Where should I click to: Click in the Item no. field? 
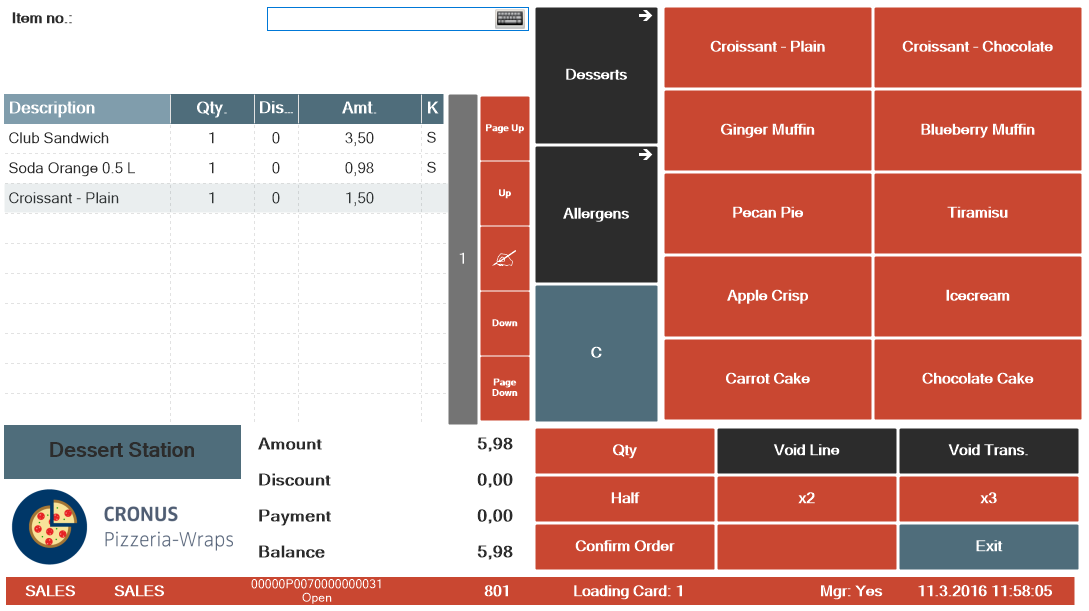click(380, 19)
